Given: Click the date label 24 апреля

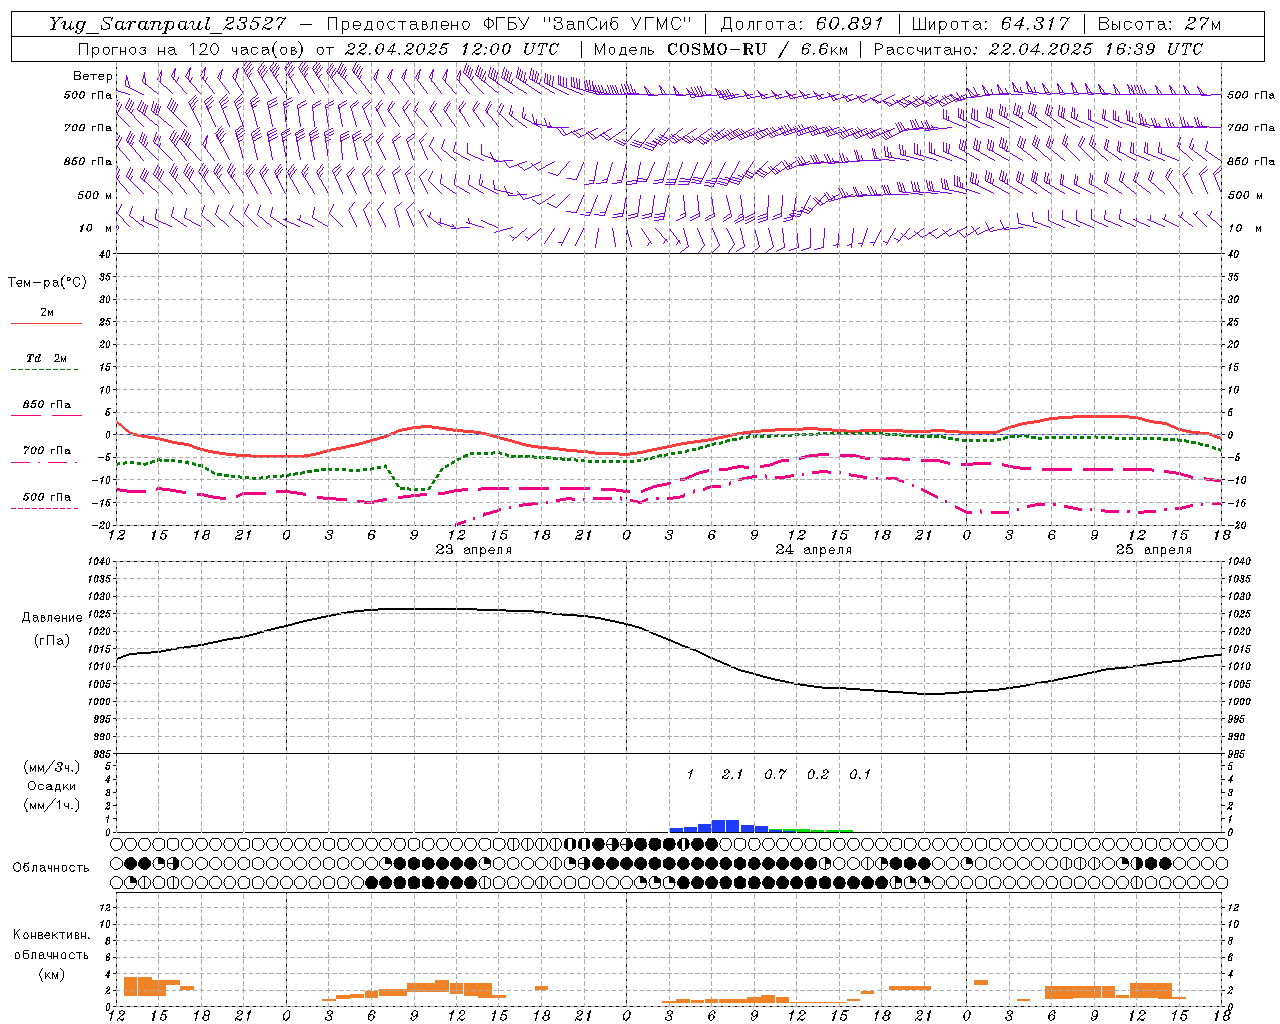Looking at the screenshot, I should [814, 550].
